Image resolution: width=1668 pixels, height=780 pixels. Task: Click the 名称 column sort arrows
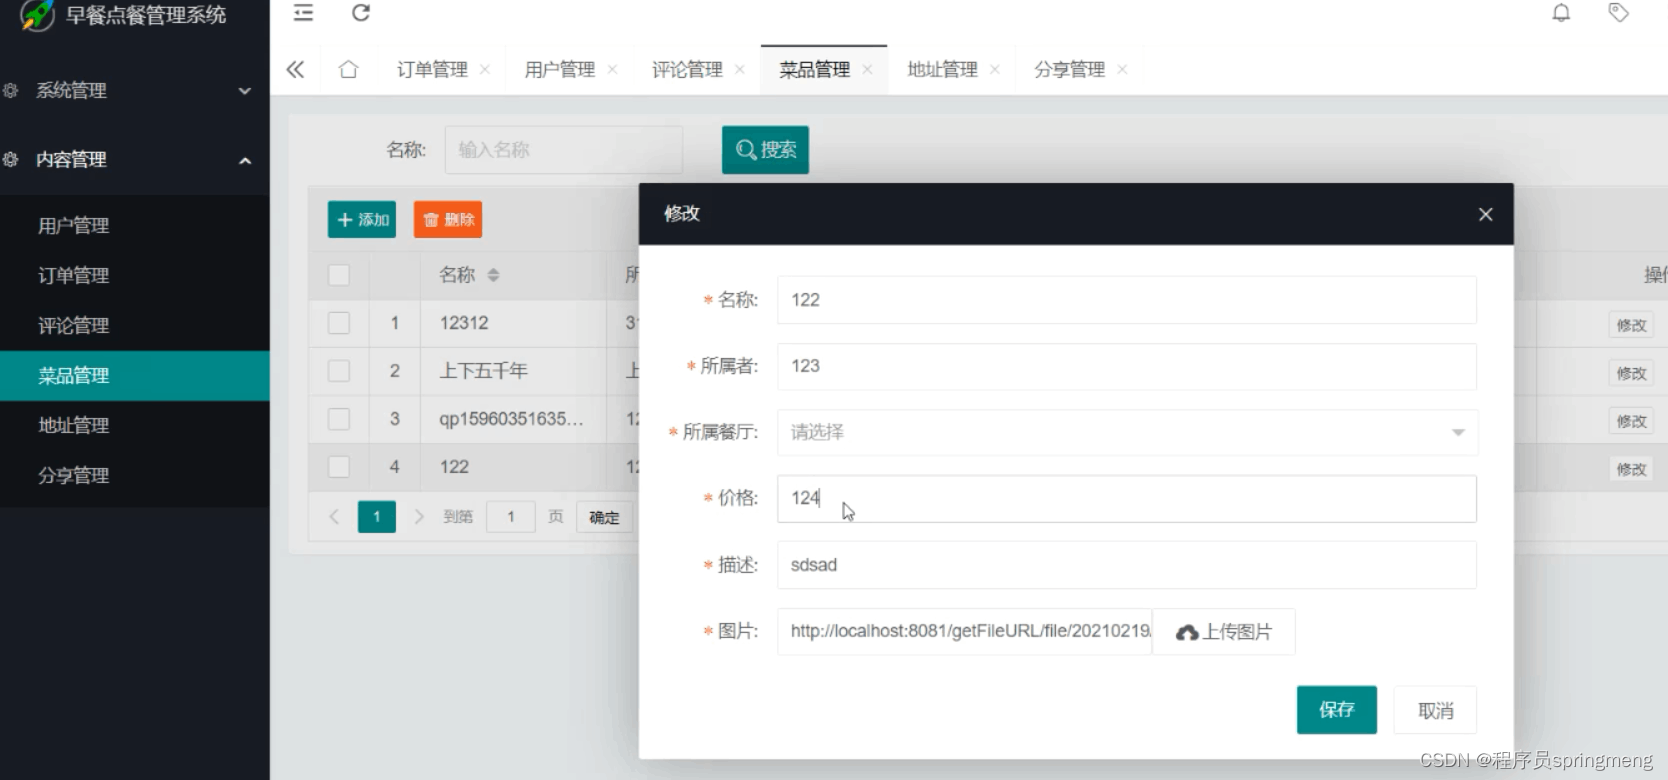(x=493, y=275)
